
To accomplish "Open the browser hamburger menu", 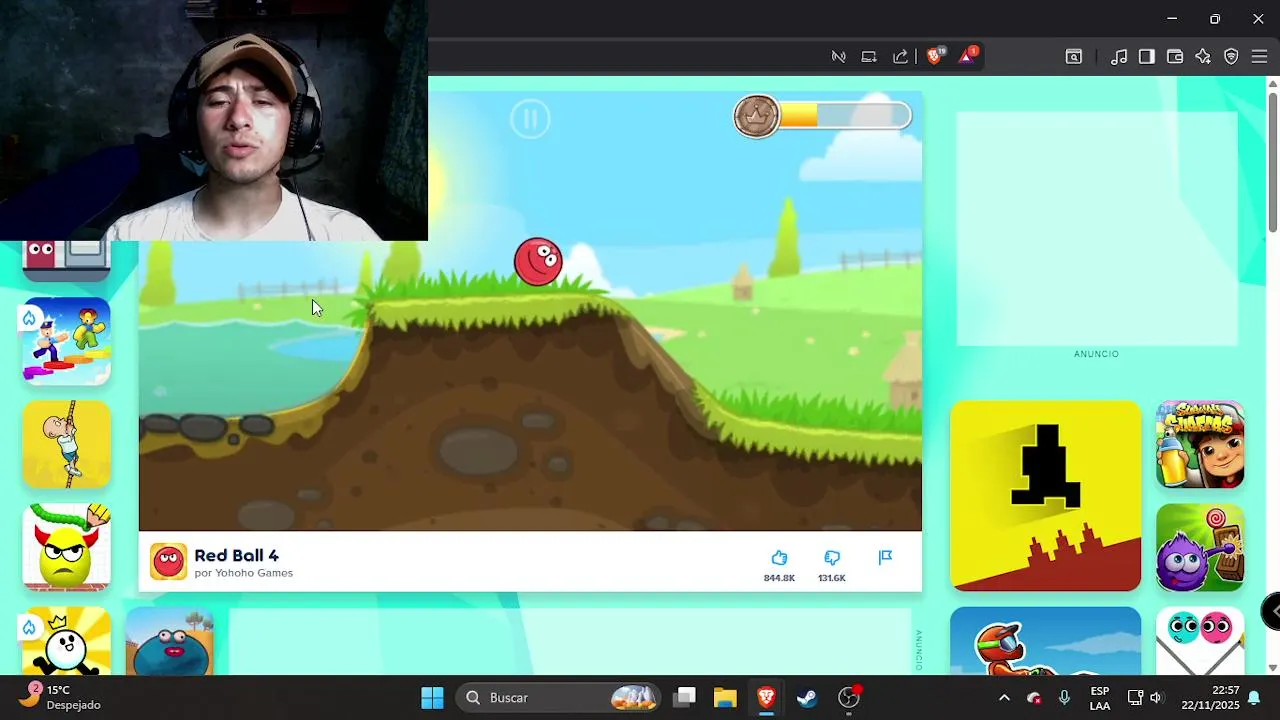I will coord(1259,57).
